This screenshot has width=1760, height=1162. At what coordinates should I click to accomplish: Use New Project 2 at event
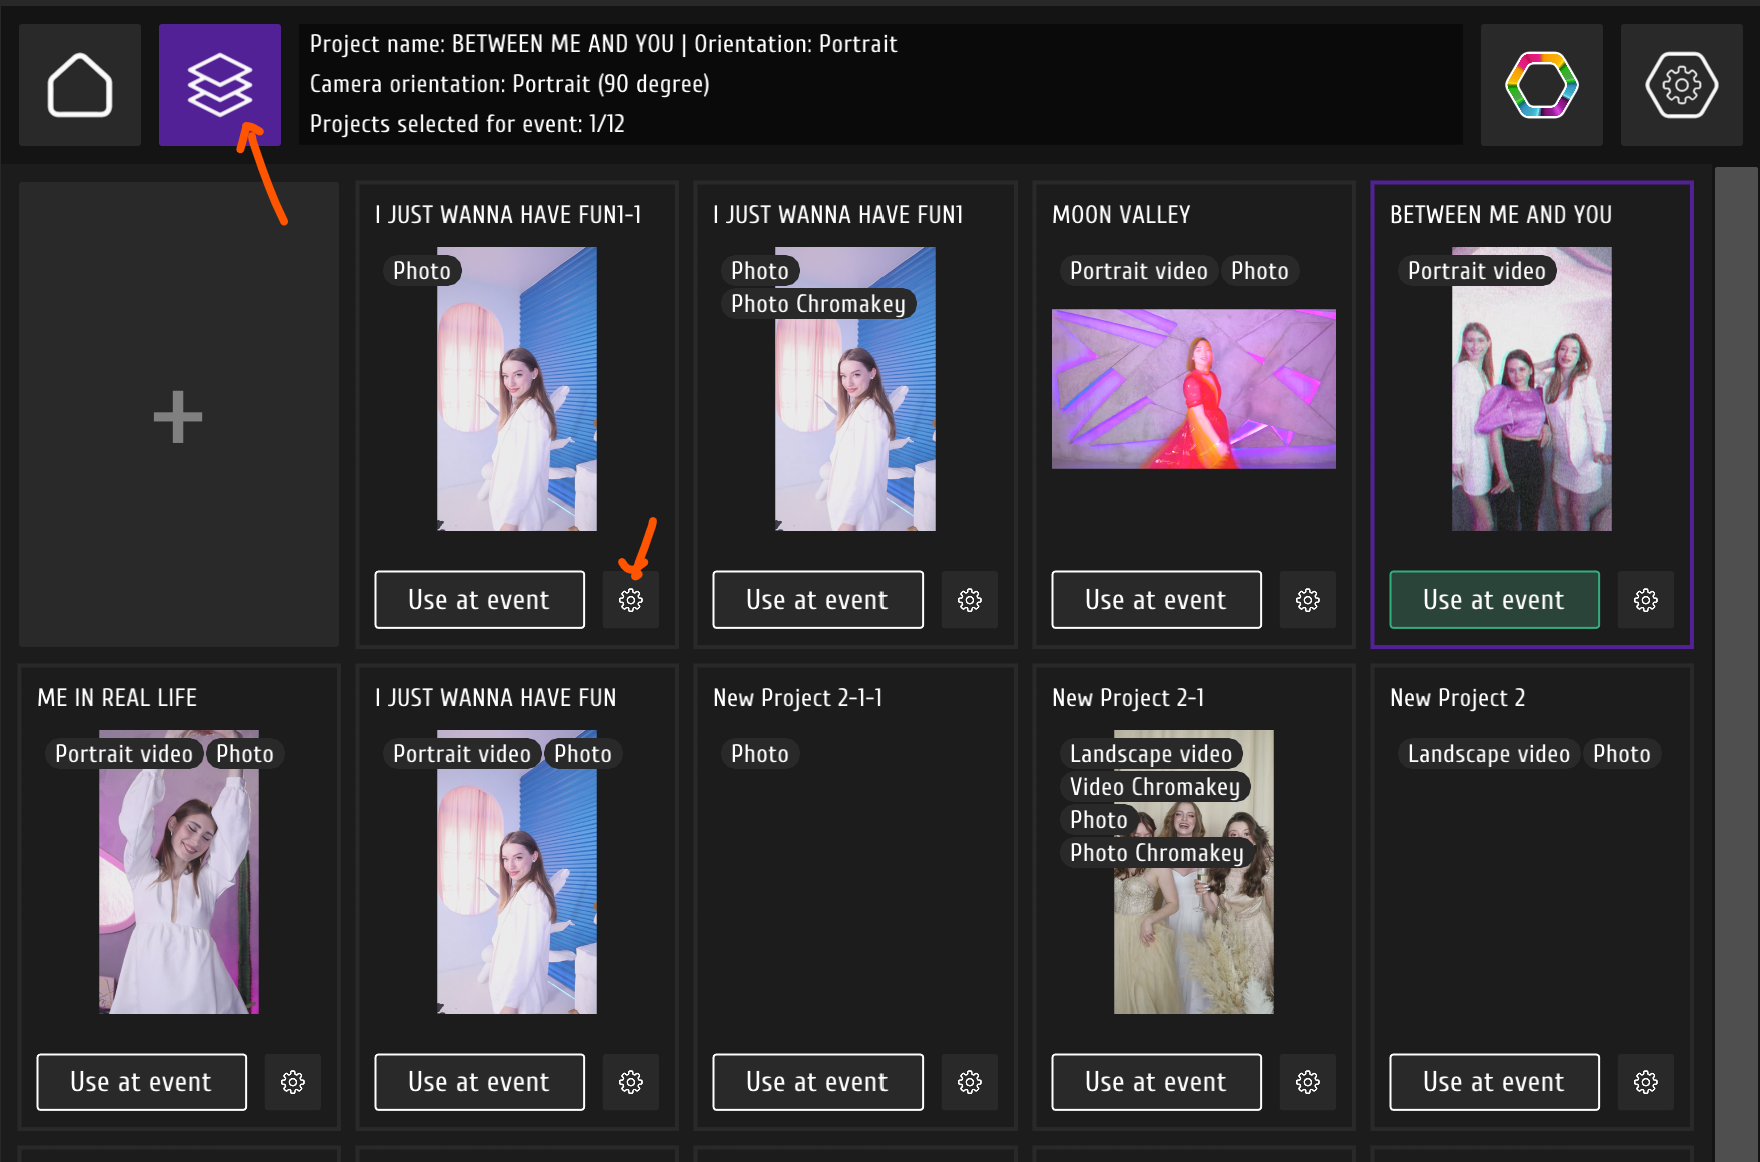pyautogui.click(x=1495, y=1082)
